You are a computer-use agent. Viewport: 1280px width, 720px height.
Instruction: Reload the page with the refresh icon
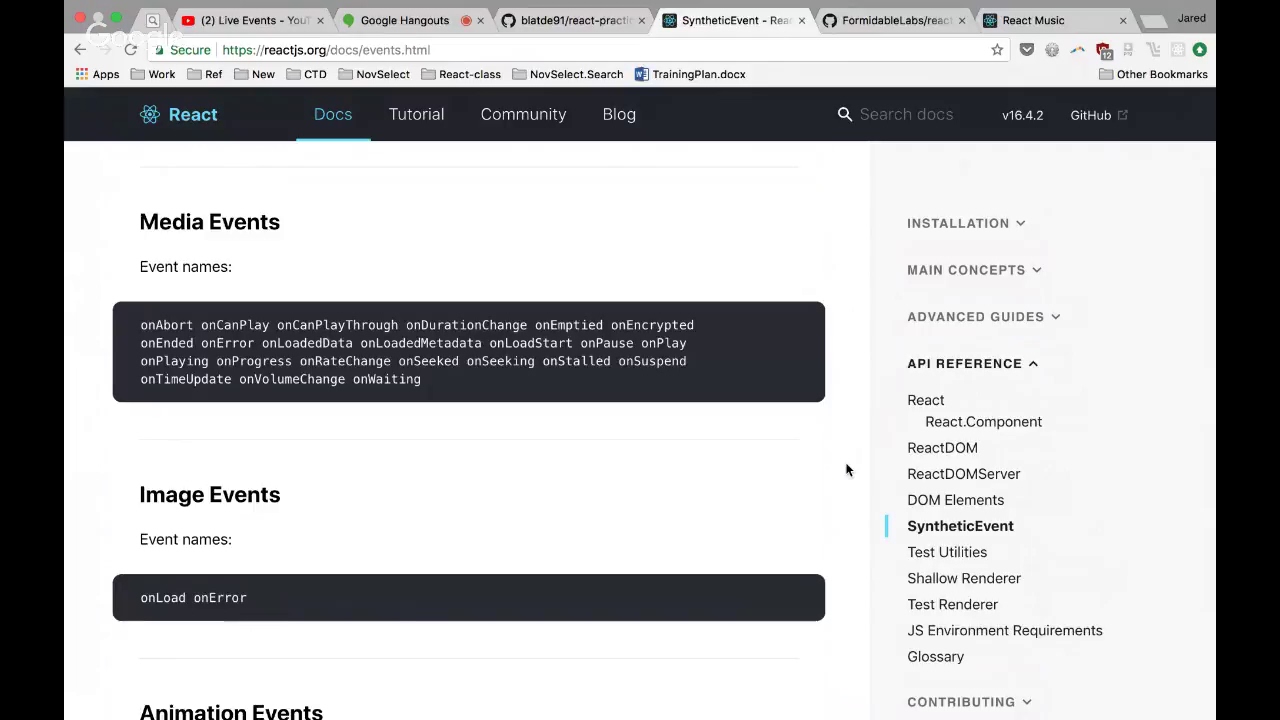coord(131,50)
